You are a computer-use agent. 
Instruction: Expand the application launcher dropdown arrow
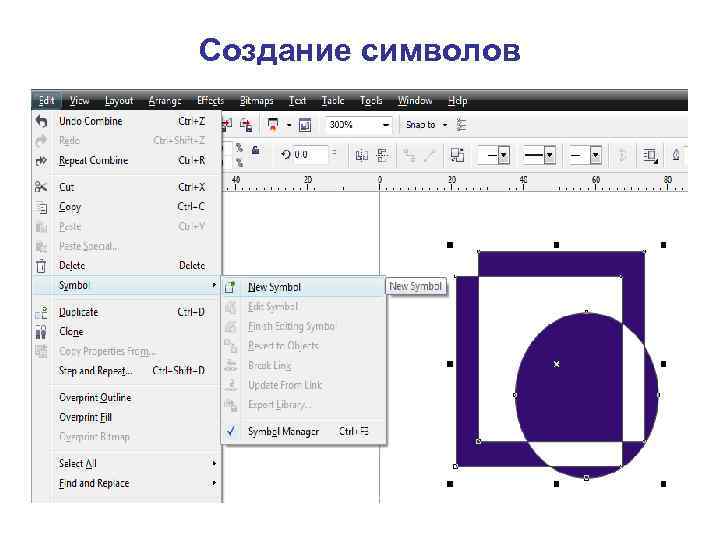click(289, 125)
